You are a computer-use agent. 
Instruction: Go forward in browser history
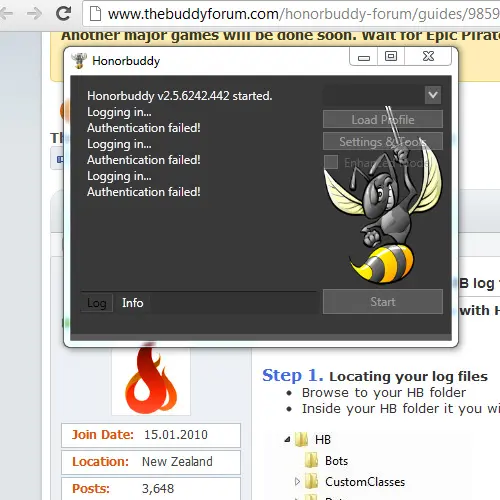[x=35, y=14]
